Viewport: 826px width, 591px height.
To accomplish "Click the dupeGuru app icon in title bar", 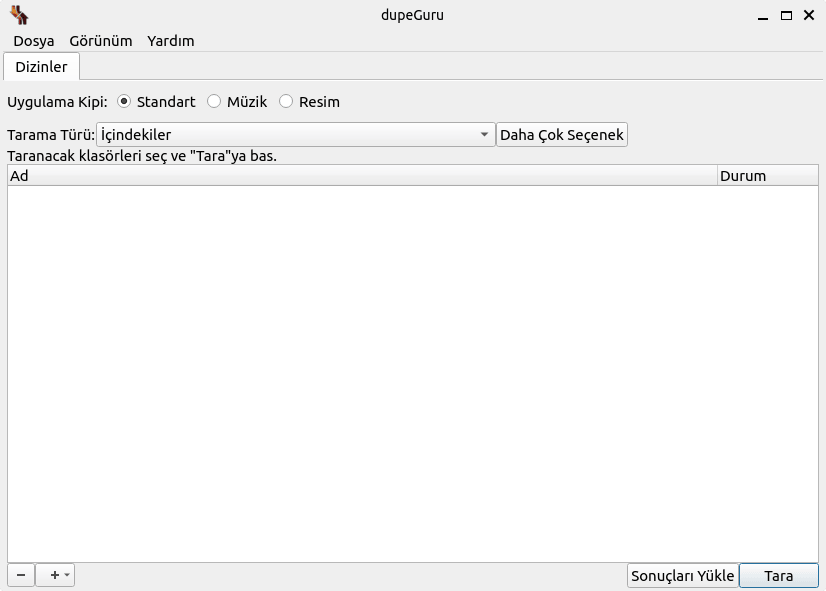I will click(x=19, y=15).
